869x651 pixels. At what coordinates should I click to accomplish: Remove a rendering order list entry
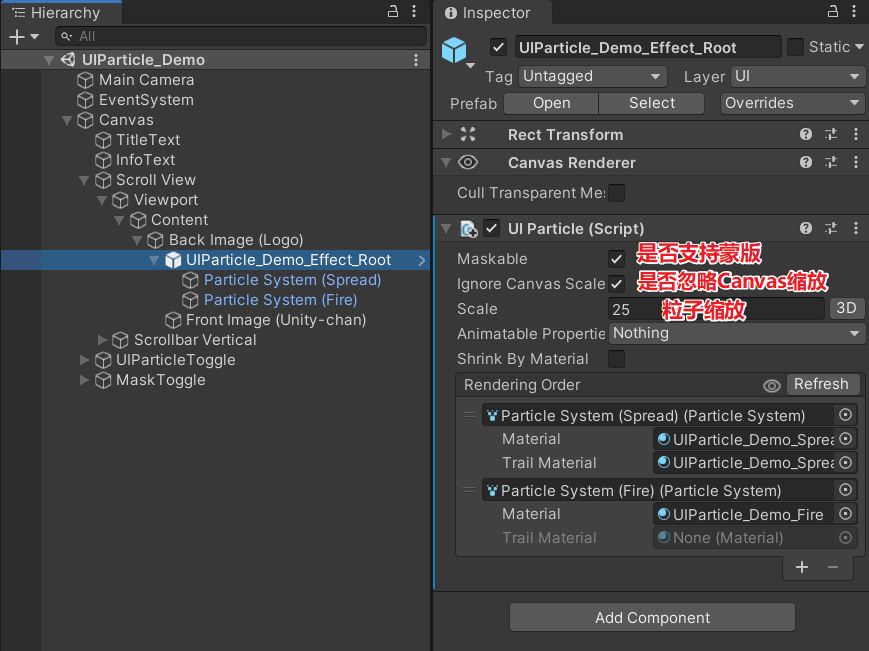(x=832, y=567)
